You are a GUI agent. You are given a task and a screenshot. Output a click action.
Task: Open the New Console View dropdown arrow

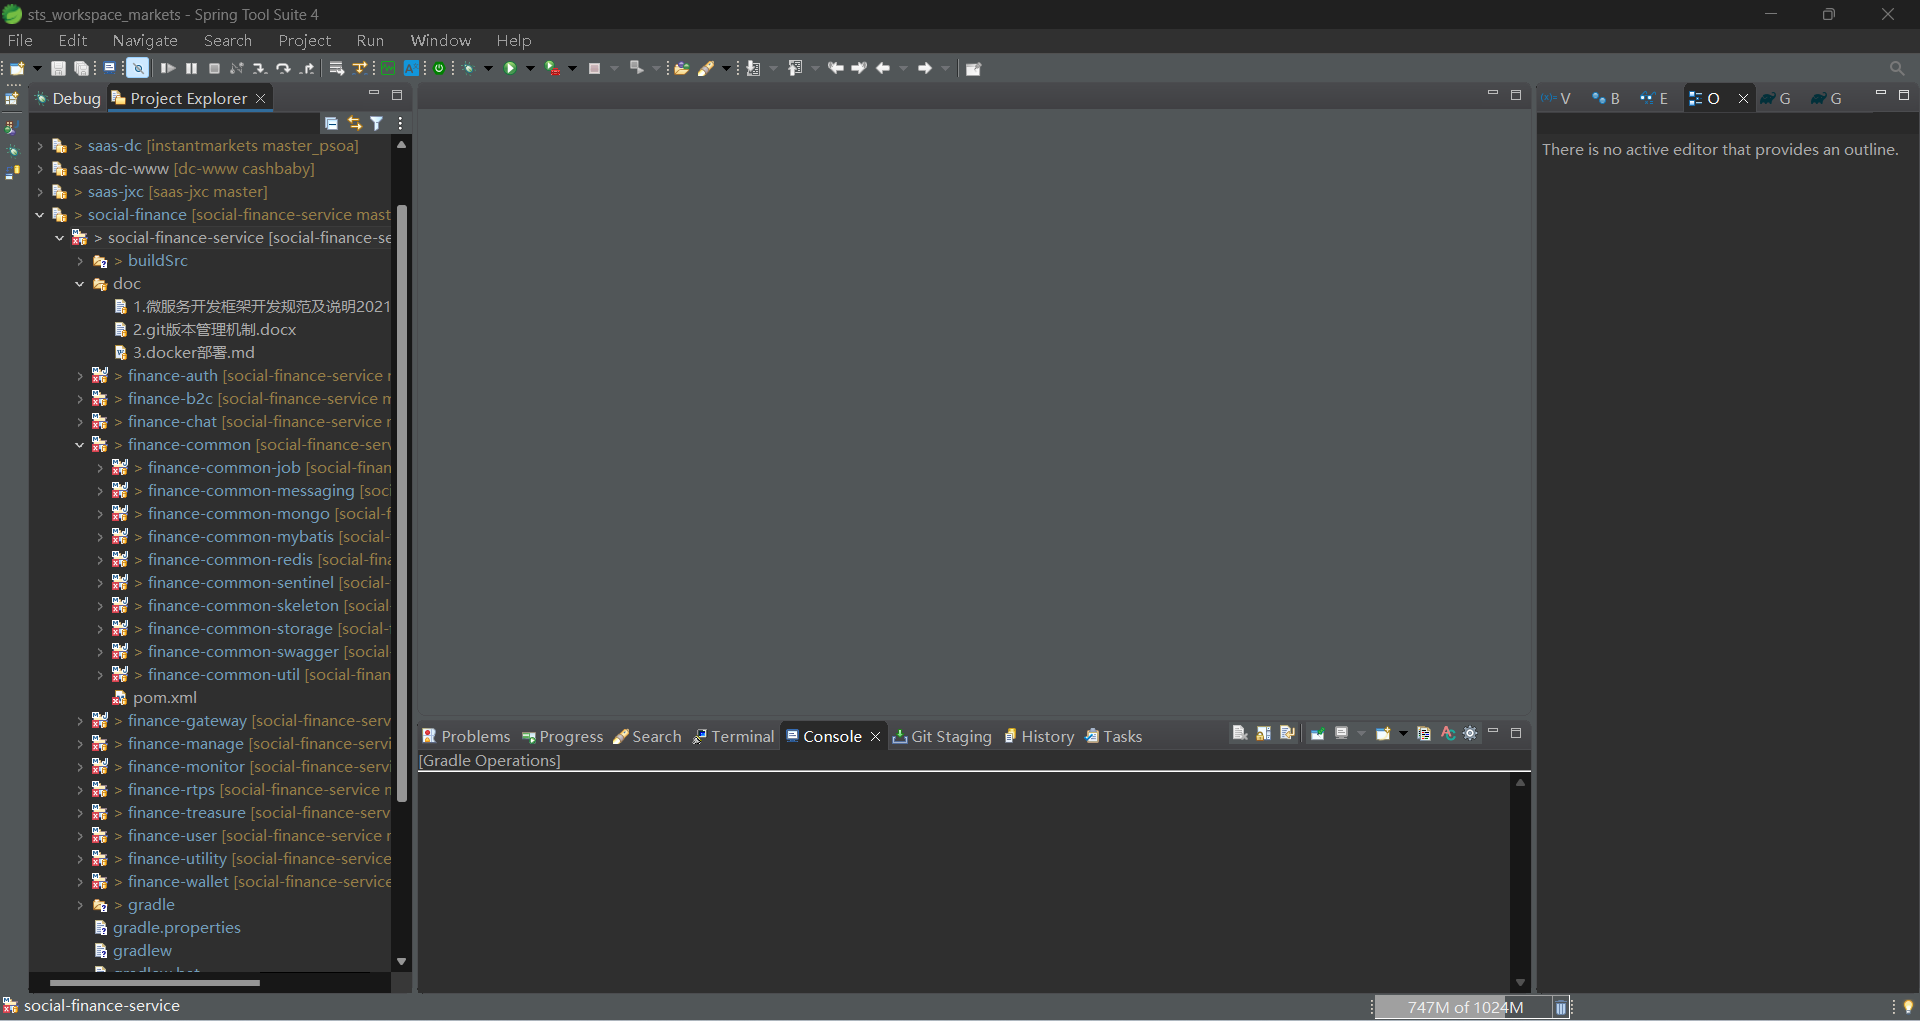coord(1403,734)
